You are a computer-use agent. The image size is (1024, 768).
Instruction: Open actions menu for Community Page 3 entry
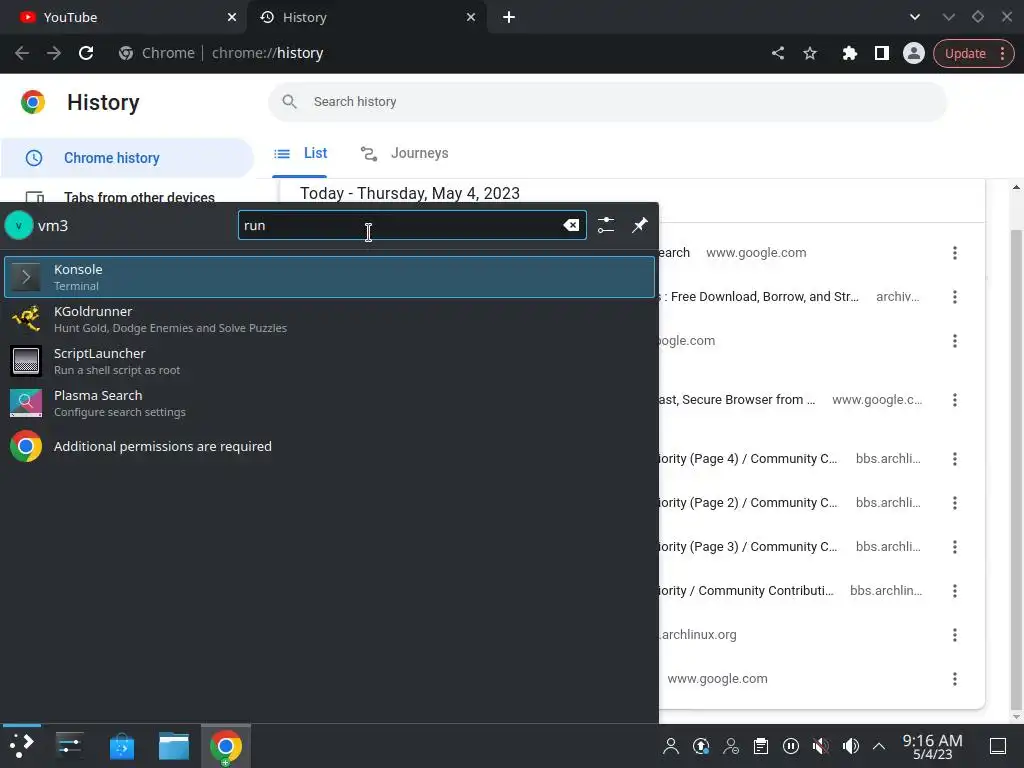955,547
